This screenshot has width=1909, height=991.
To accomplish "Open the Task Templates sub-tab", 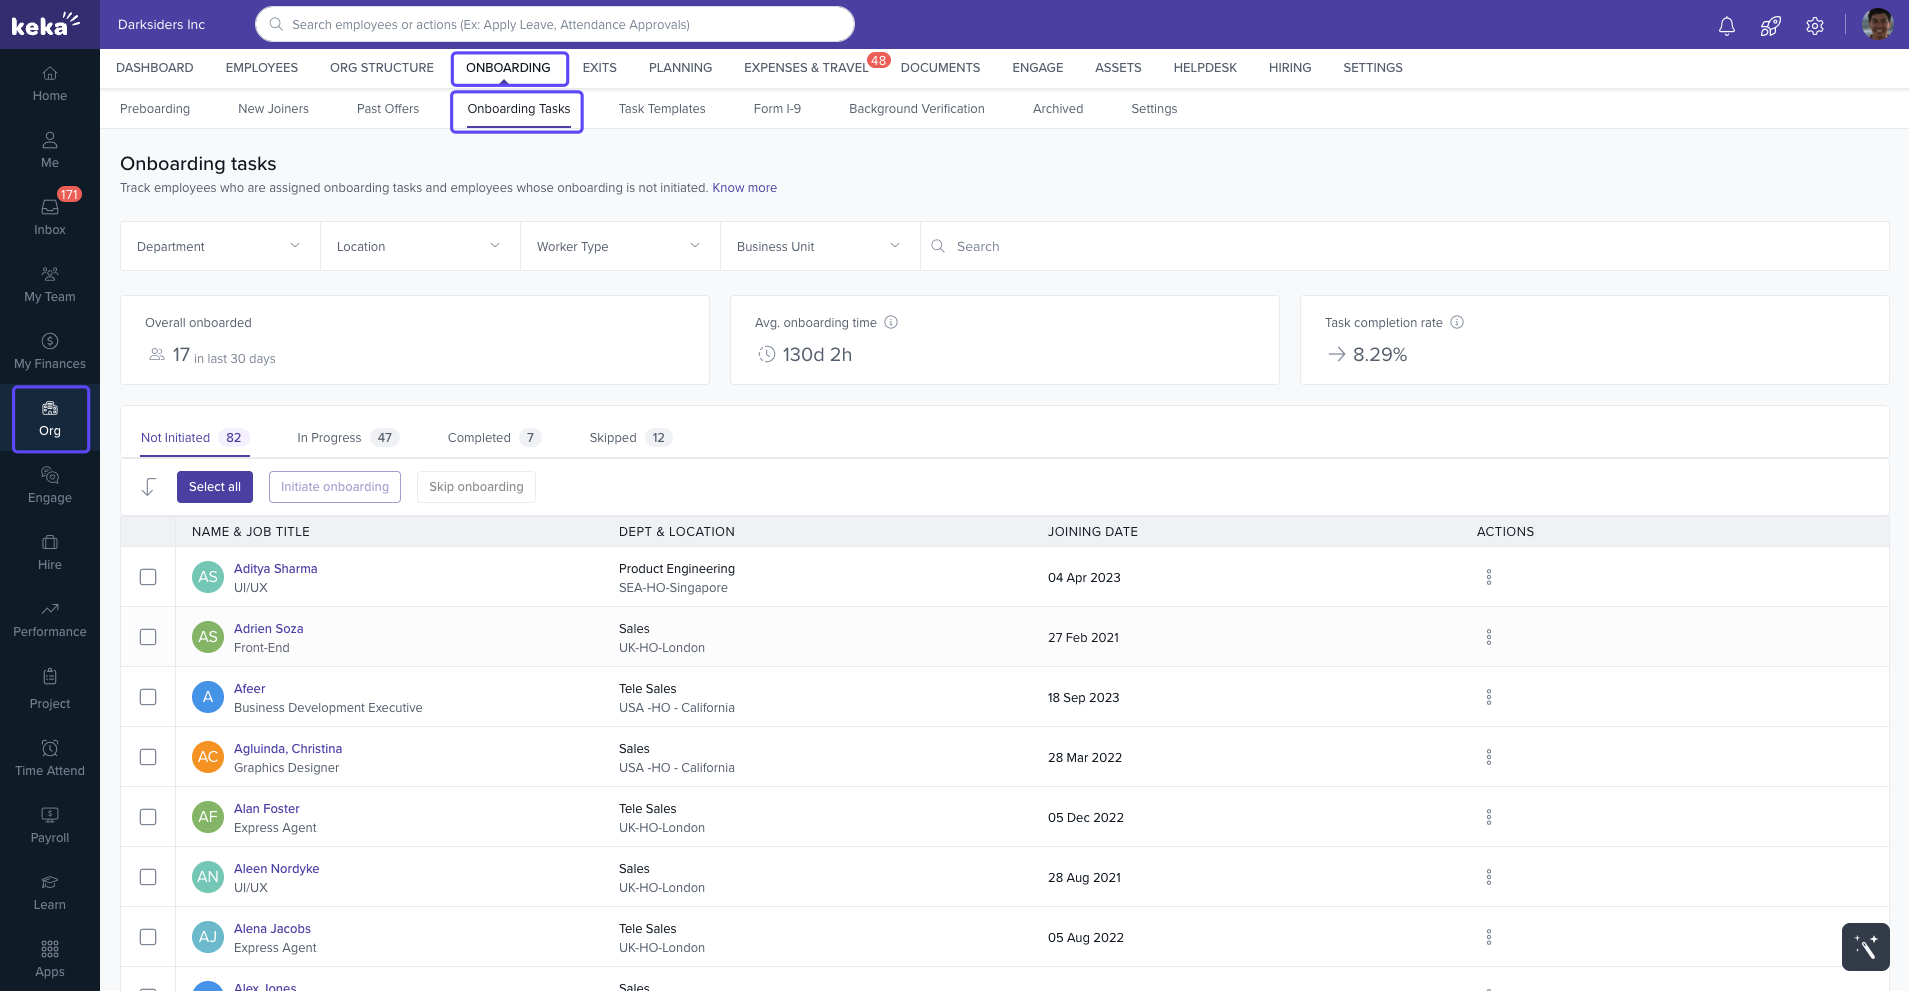I will point(661,109).
